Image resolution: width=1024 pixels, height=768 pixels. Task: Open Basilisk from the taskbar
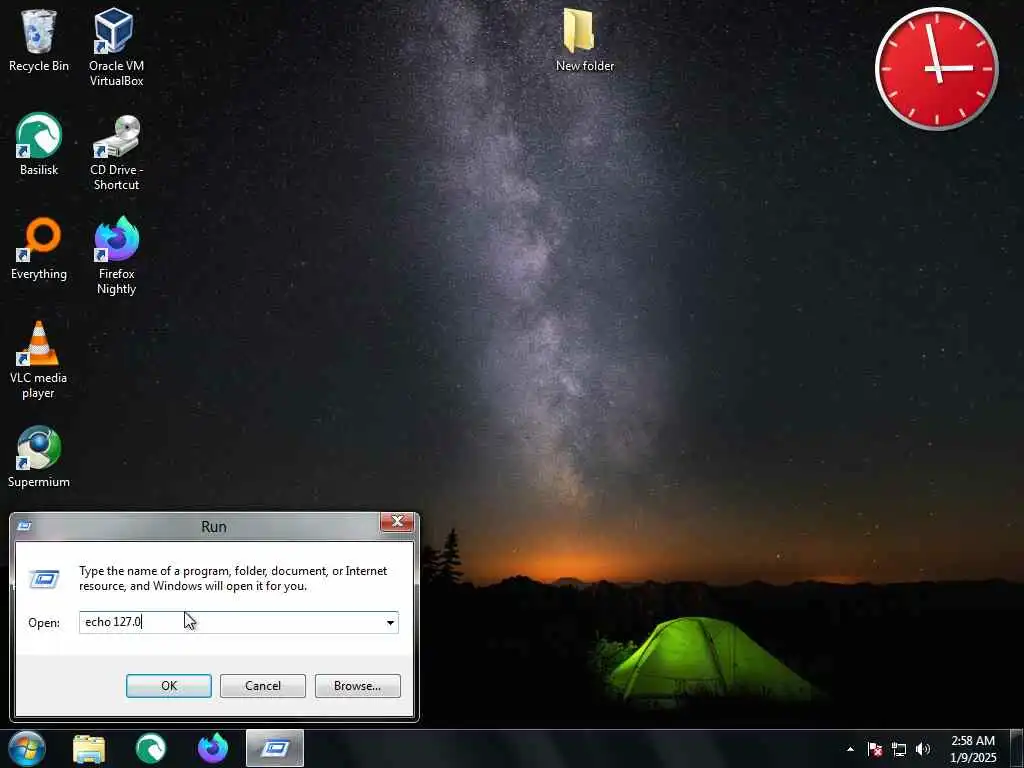click(151, 749)
